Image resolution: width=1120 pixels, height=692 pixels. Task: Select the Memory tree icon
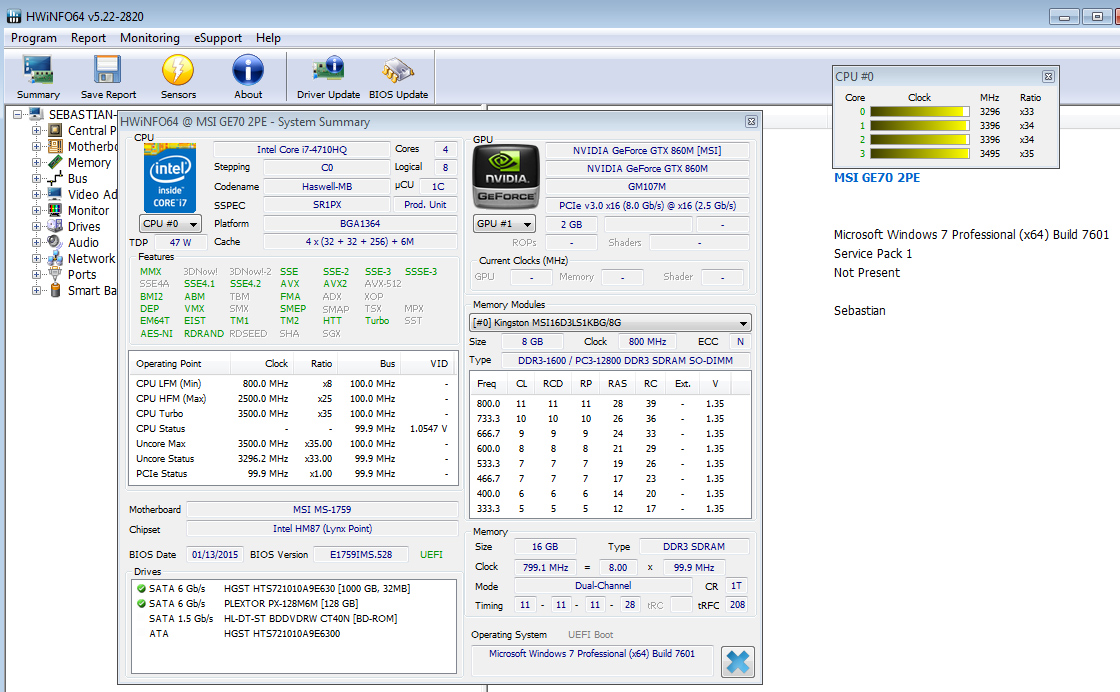(55, 162)
